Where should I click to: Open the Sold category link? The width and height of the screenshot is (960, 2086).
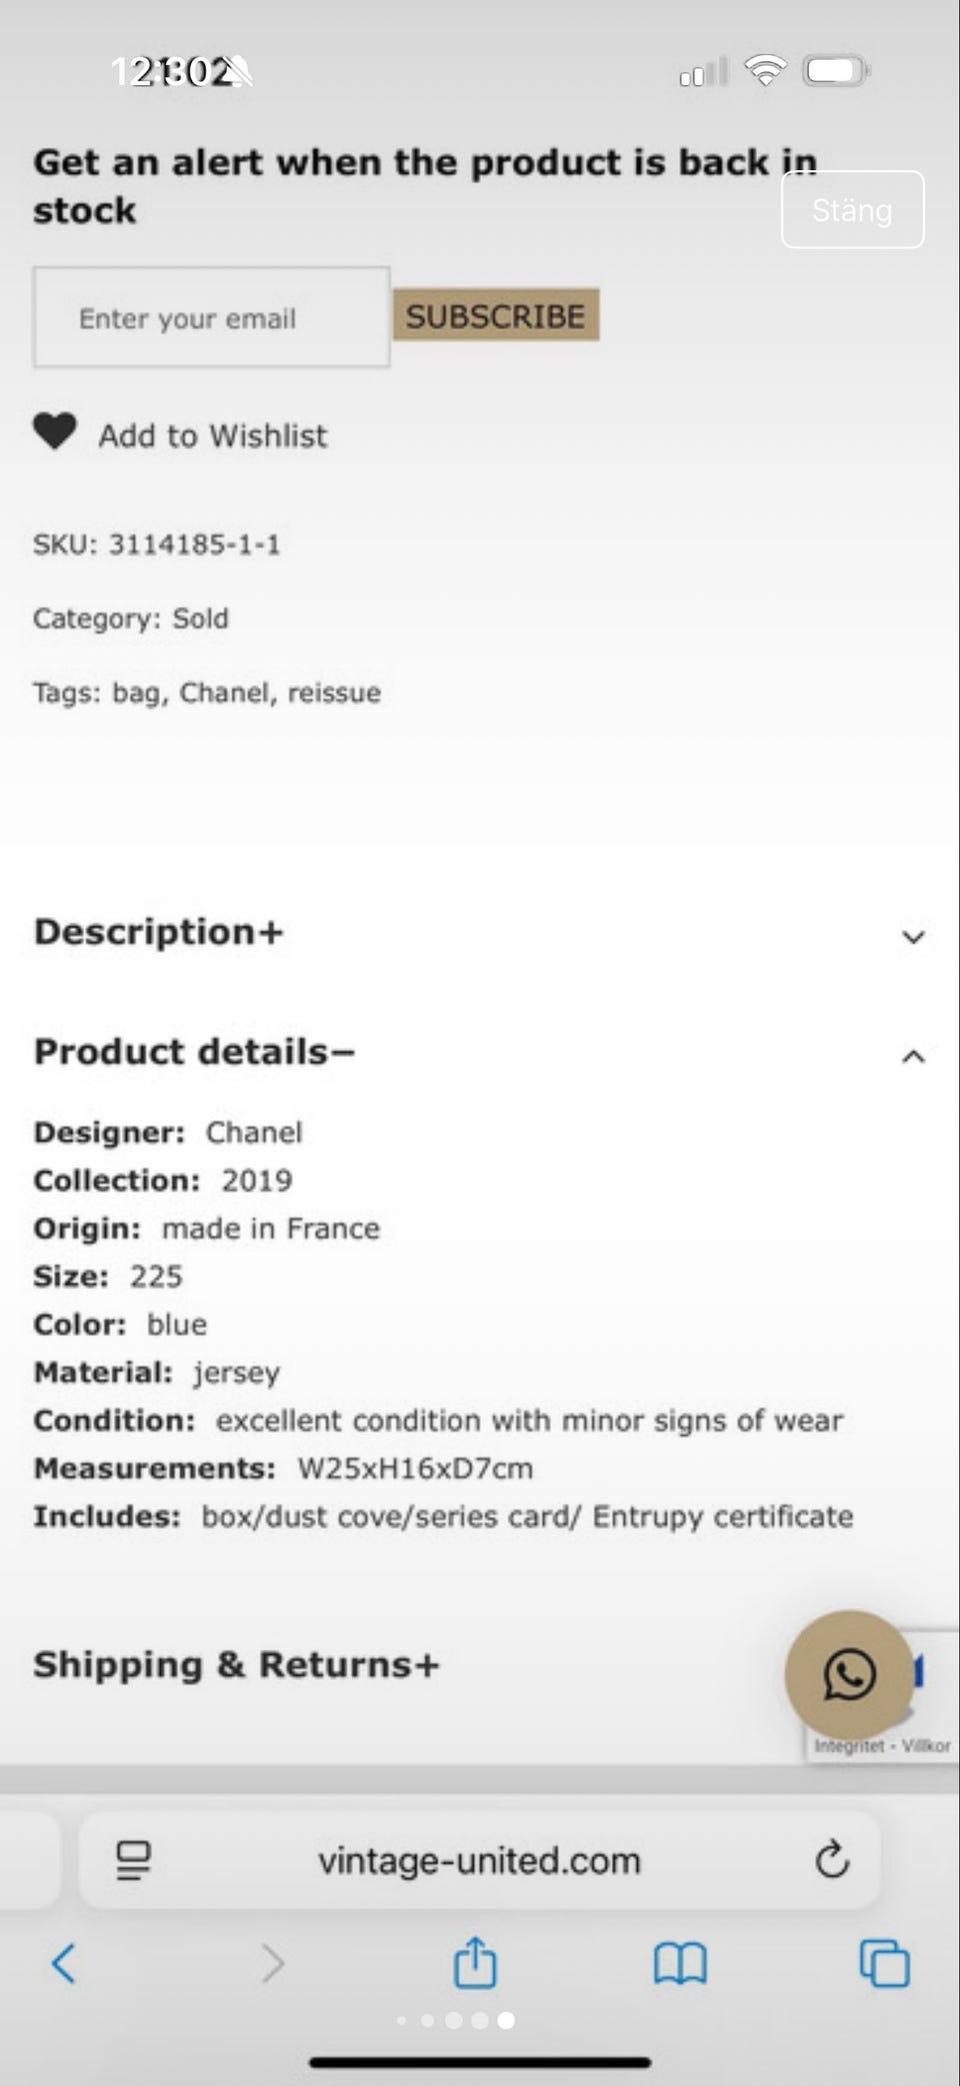[200, 618]
